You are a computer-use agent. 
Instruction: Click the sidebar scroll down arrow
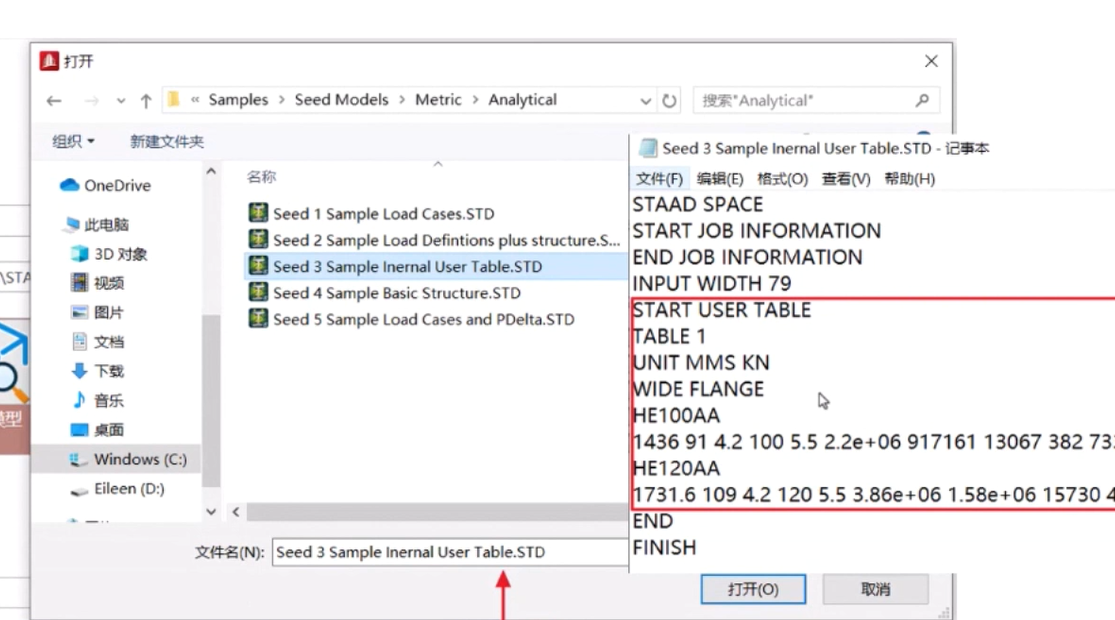pos(211,511)
